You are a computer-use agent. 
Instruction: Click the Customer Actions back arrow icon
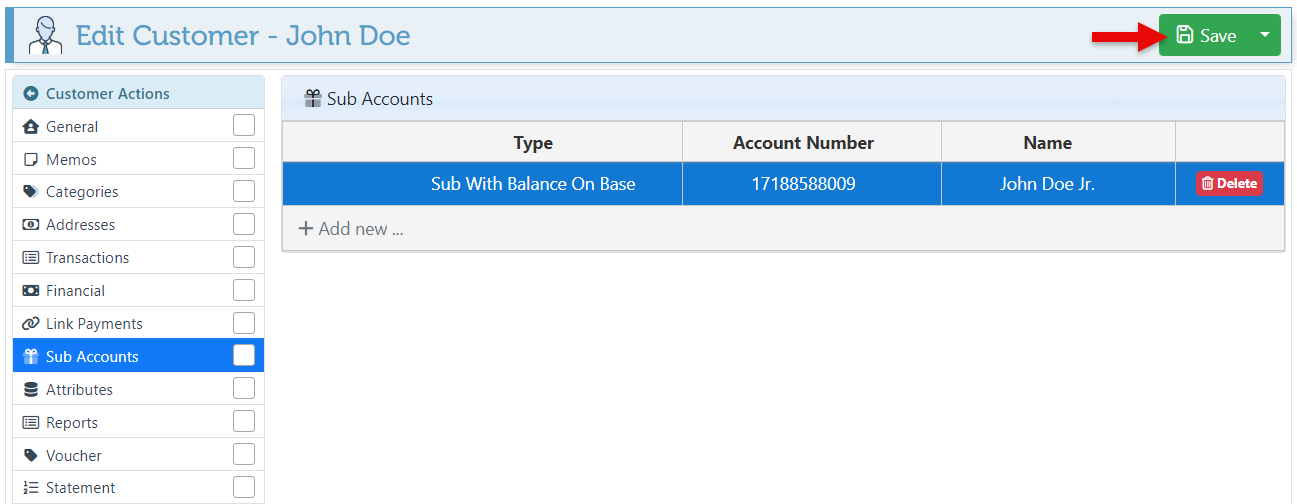pyautogui.click(x=31, y=94)
